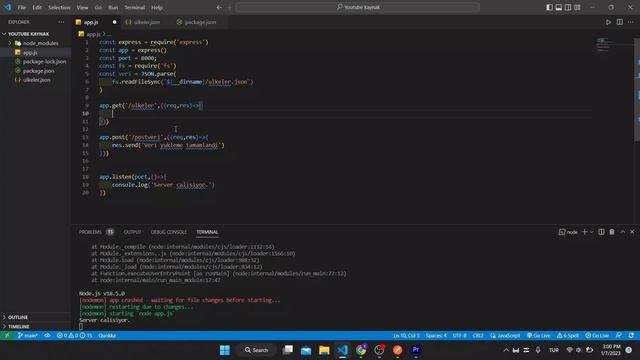The image size is (640, 360).
Task: Change file encoding UTF-8
Action: coord(460,336)
